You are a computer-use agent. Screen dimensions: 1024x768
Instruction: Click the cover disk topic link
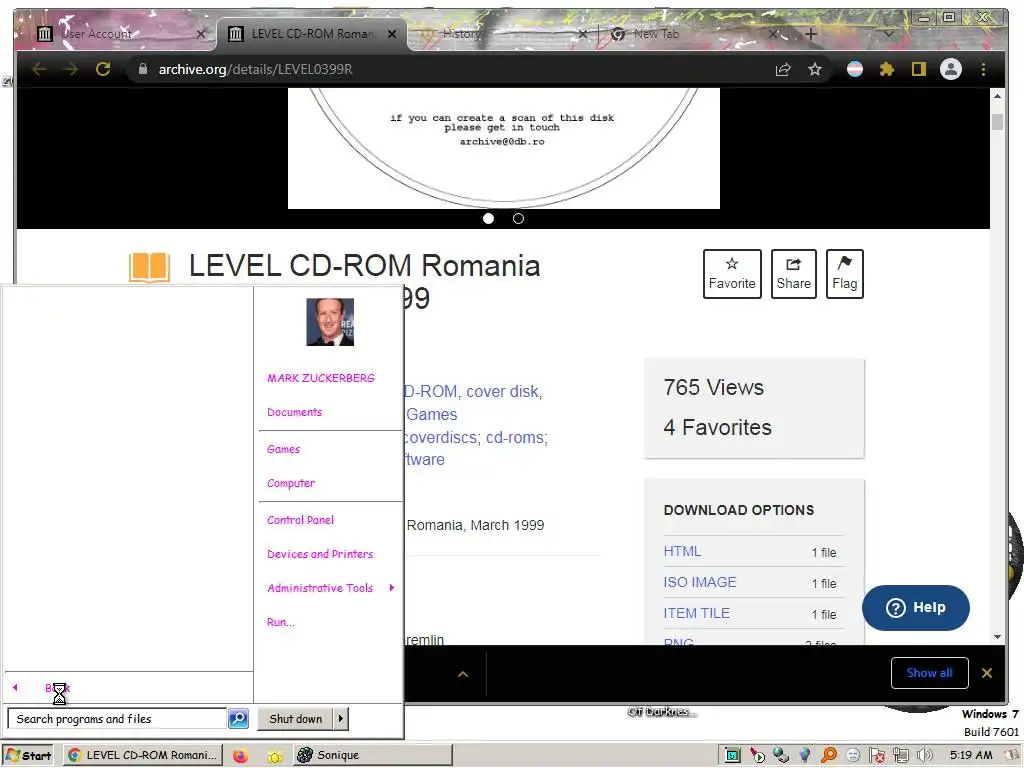pyautogui.click(x=504, y=391)
